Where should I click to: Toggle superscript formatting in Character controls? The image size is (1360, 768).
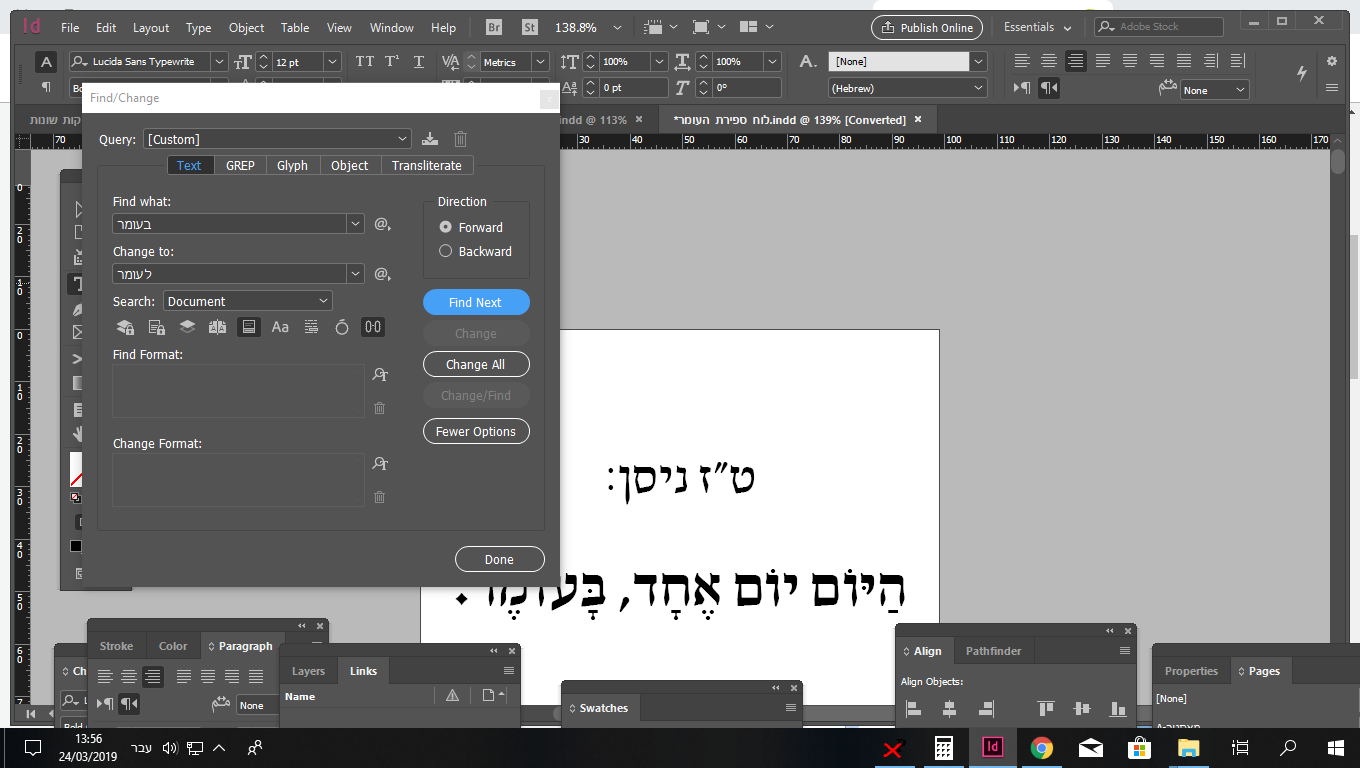[x=392, y=61]
